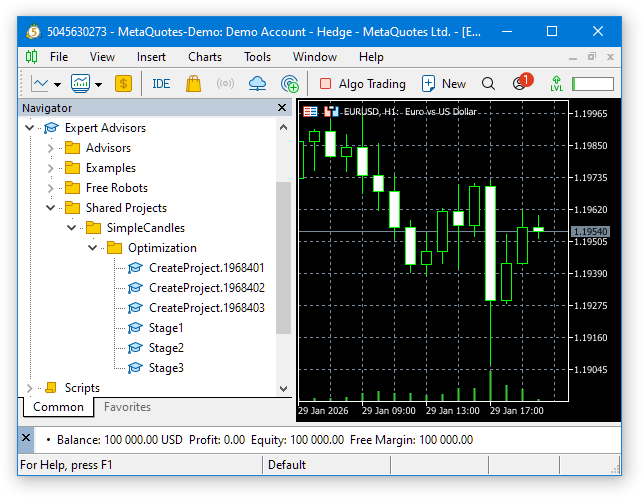The height and width of the screenshot is (498, 643).
Task: Click the Expert Advisors graduation cap icon
Action: click(51, 128)
